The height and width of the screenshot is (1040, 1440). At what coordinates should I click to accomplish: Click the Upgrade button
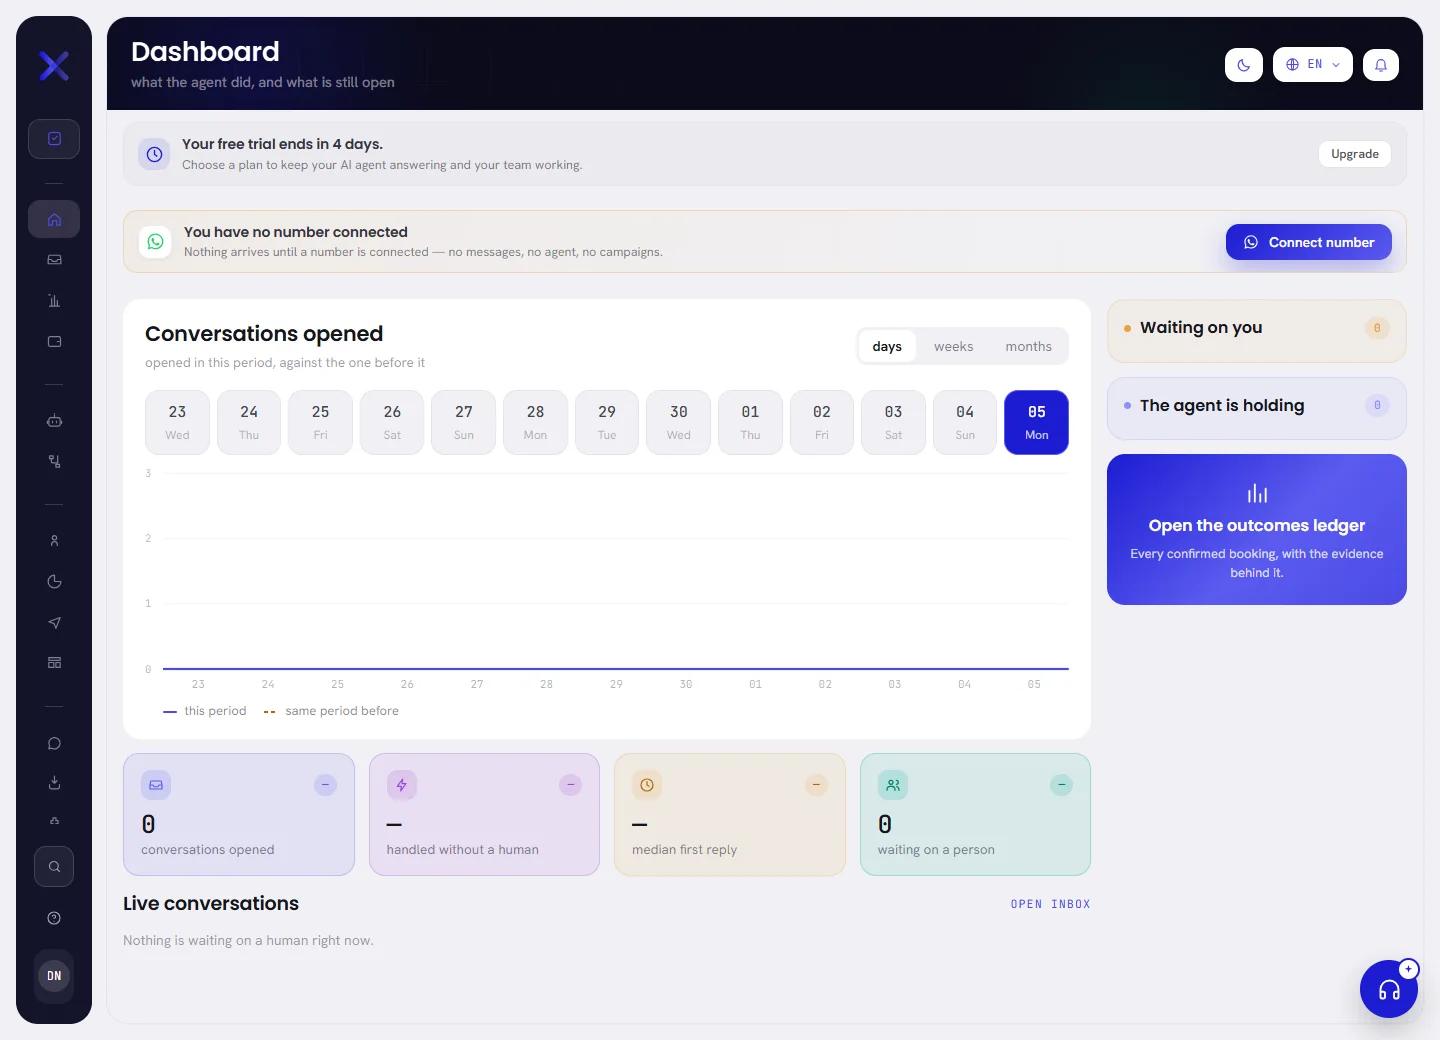point(1355,154)
